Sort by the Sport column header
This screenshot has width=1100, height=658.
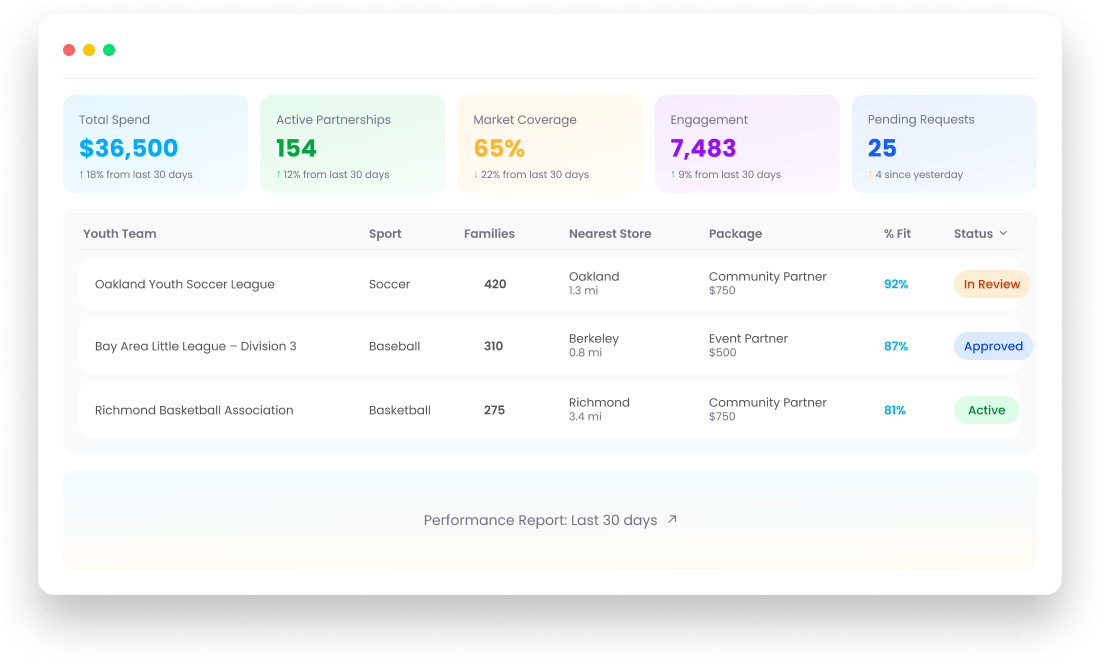click(x=385, y=234)
